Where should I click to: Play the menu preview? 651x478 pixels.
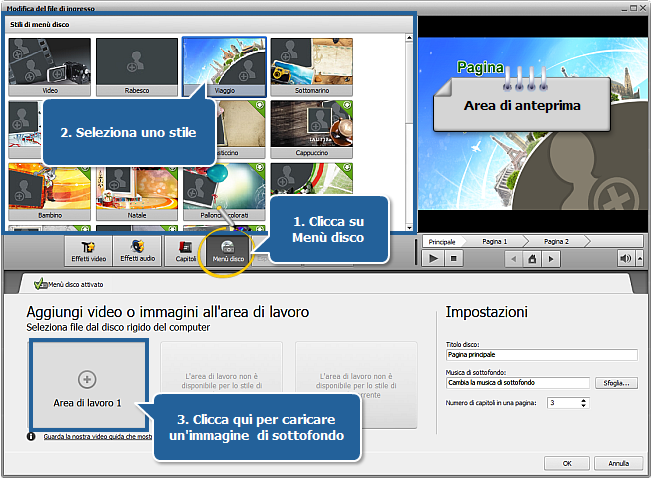coord(433,259)
